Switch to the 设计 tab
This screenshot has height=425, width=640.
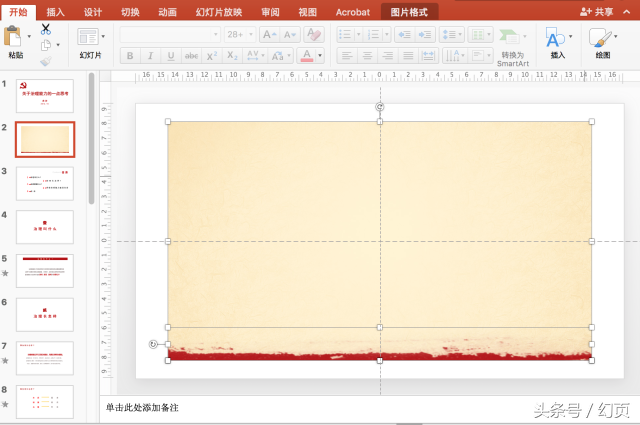93,12
